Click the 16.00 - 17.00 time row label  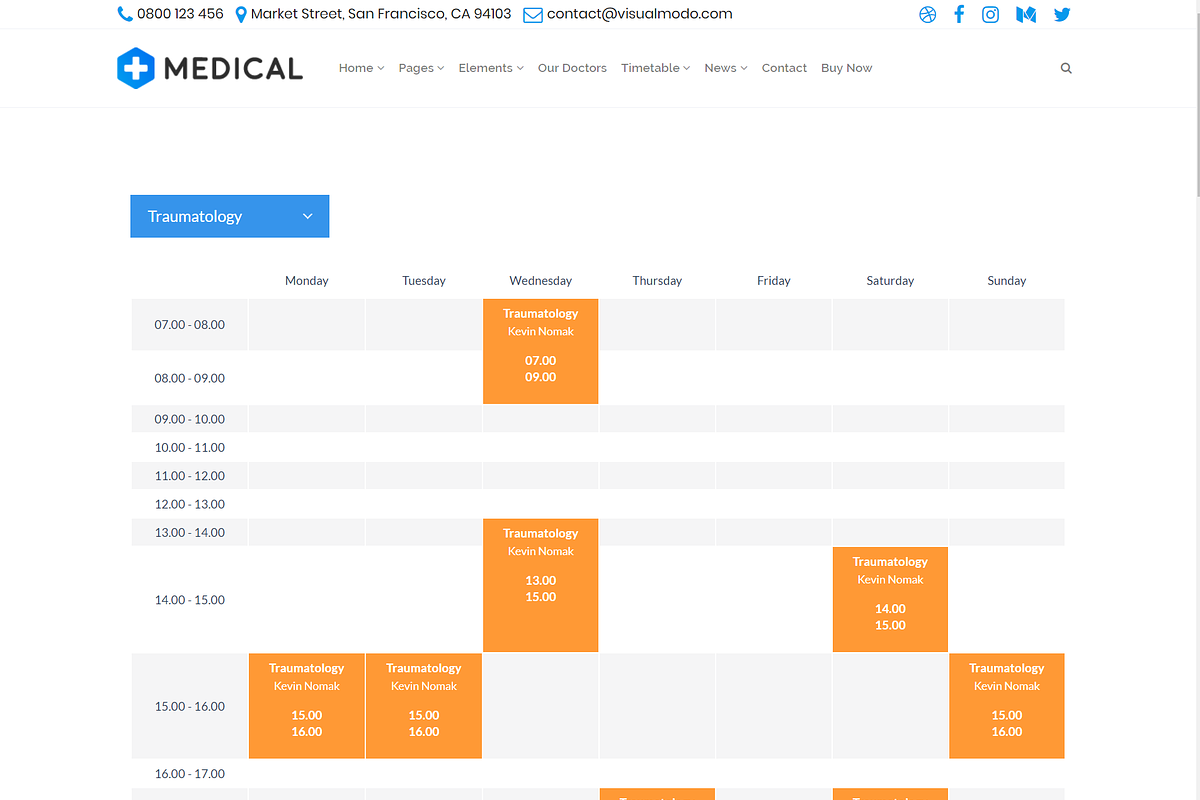(190, 774)
